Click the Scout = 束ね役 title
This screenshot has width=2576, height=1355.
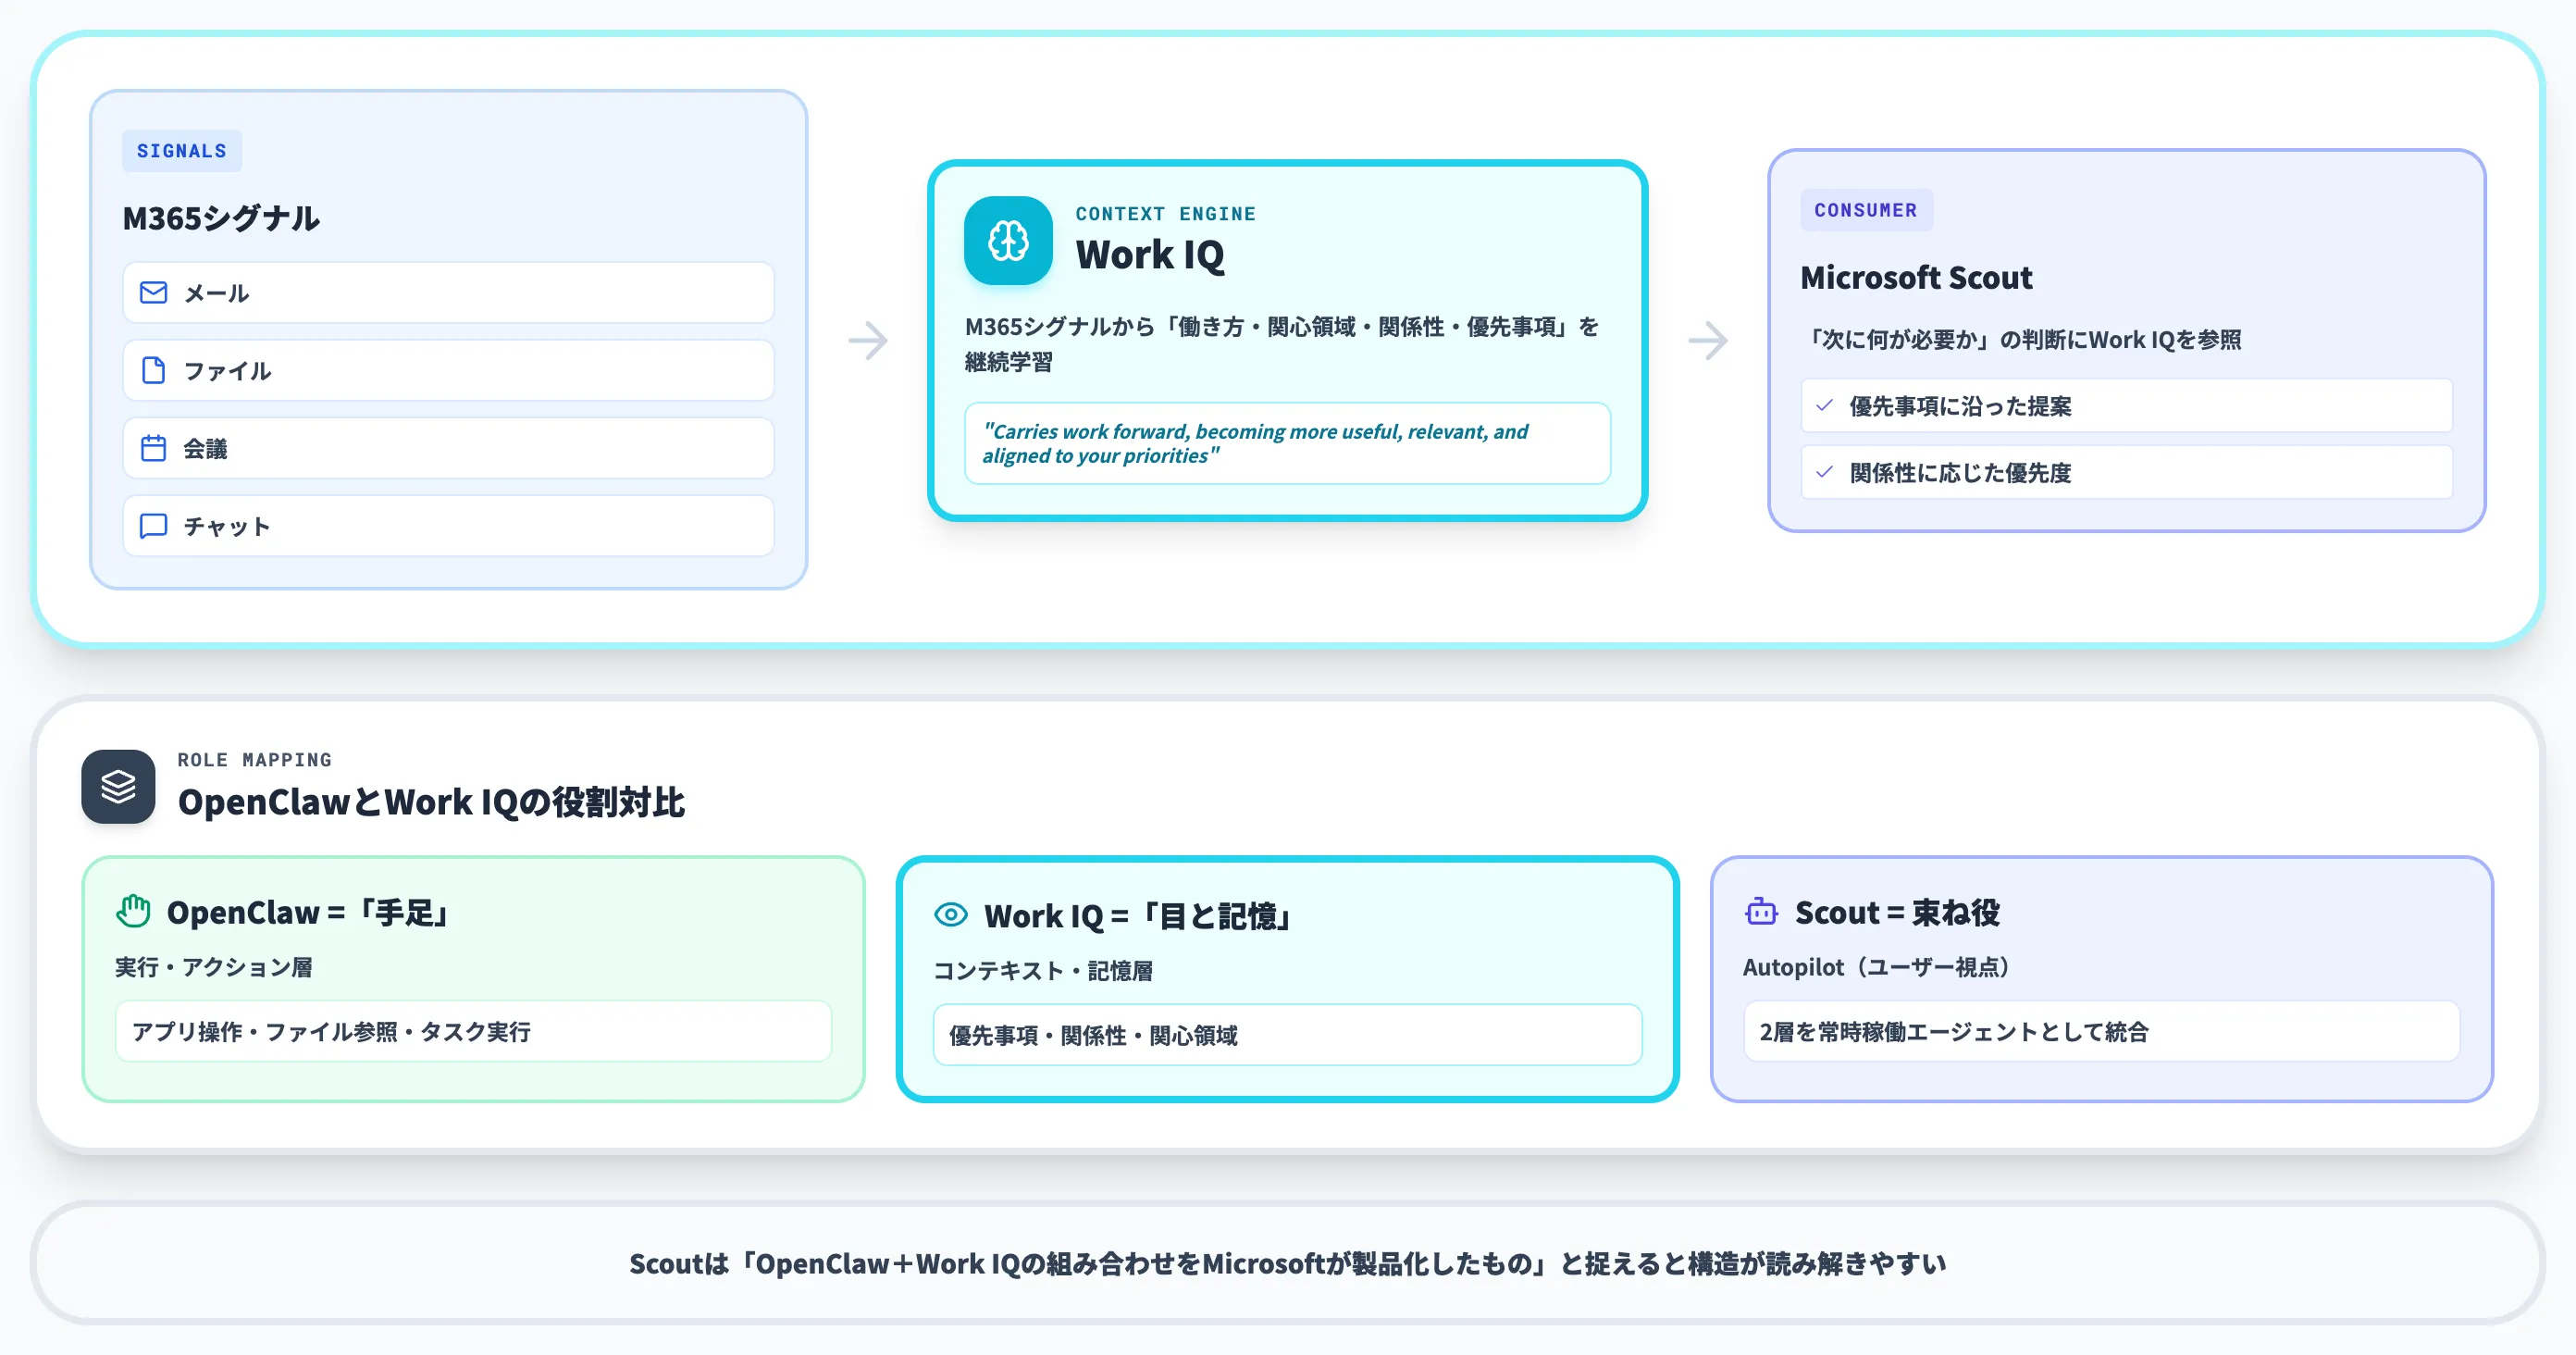coord(1897,912)
